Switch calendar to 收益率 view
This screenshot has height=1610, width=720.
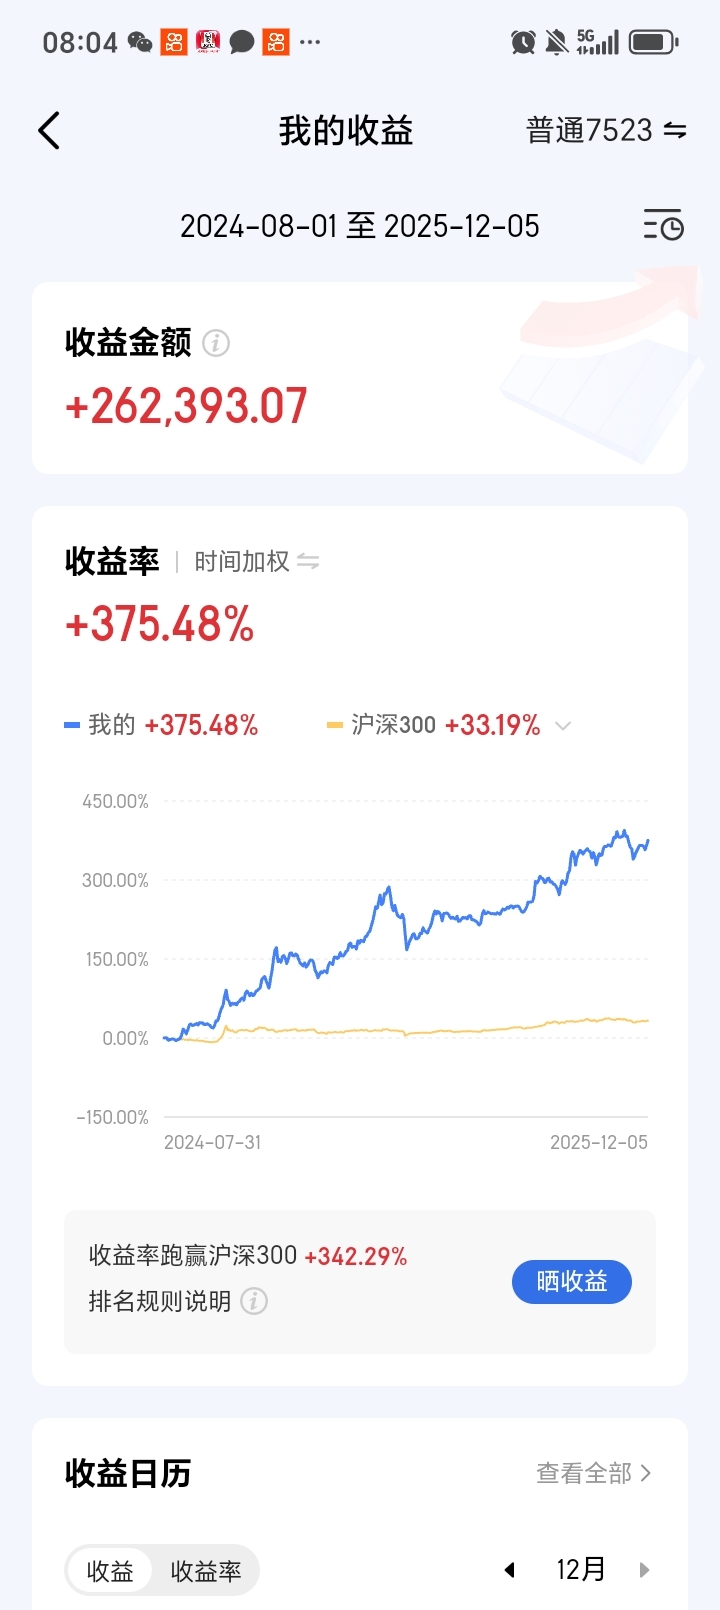click(x=206, y=1571)
